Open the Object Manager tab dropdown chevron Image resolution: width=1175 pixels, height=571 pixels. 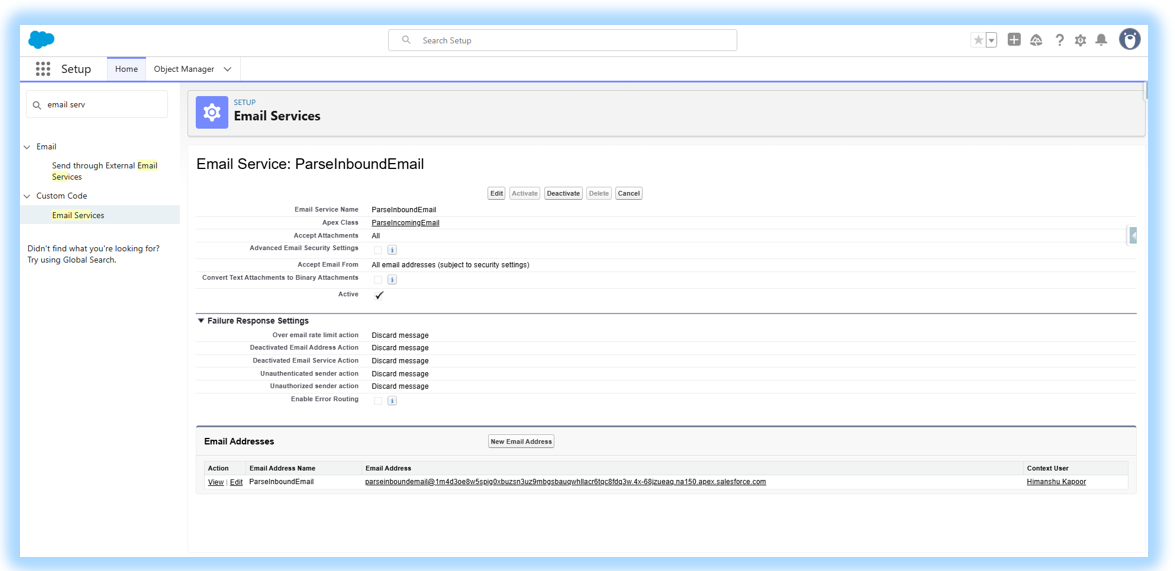click(227, 69)
